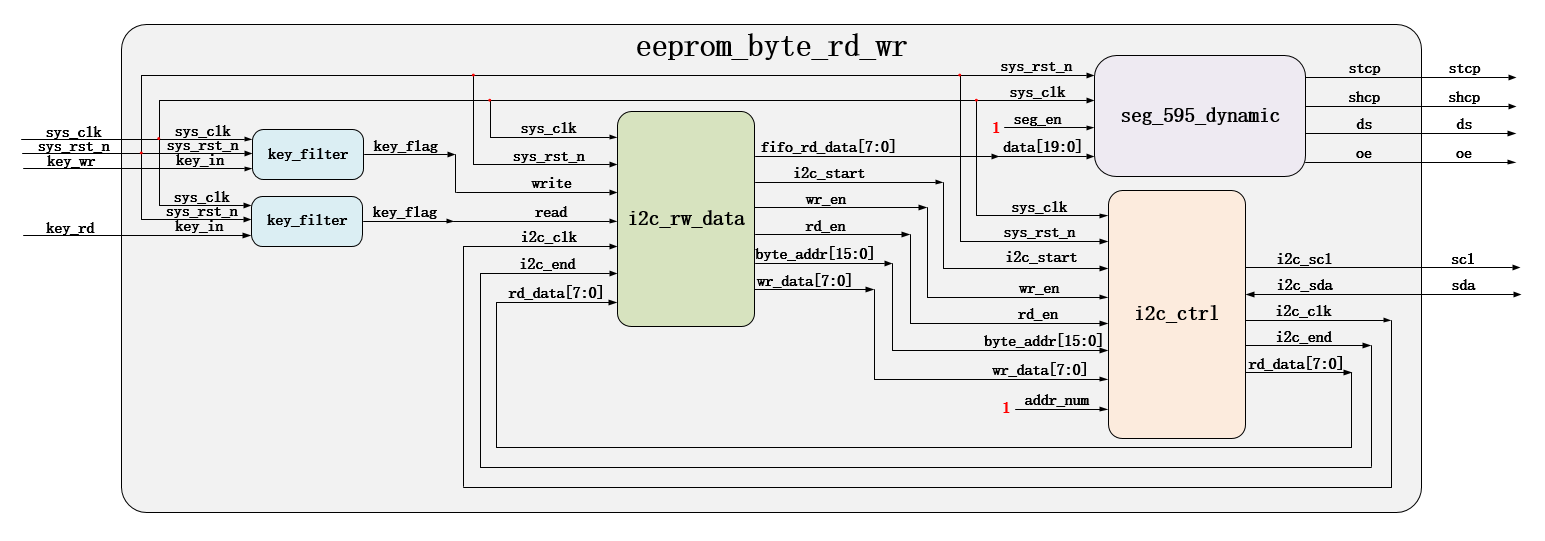Click the stcp label next to seg_595_dynamic

tap(1364, 69)
